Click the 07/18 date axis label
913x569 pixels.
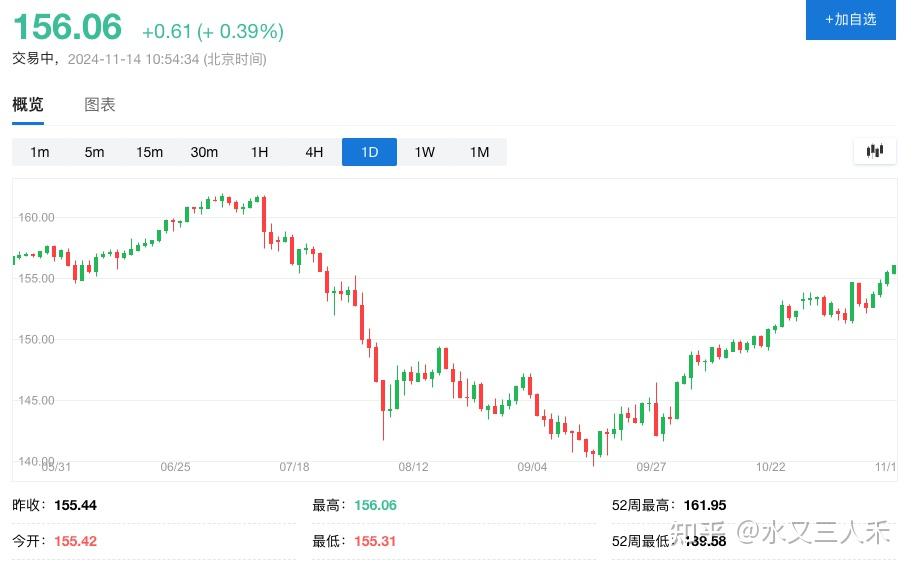coord(294,466)
